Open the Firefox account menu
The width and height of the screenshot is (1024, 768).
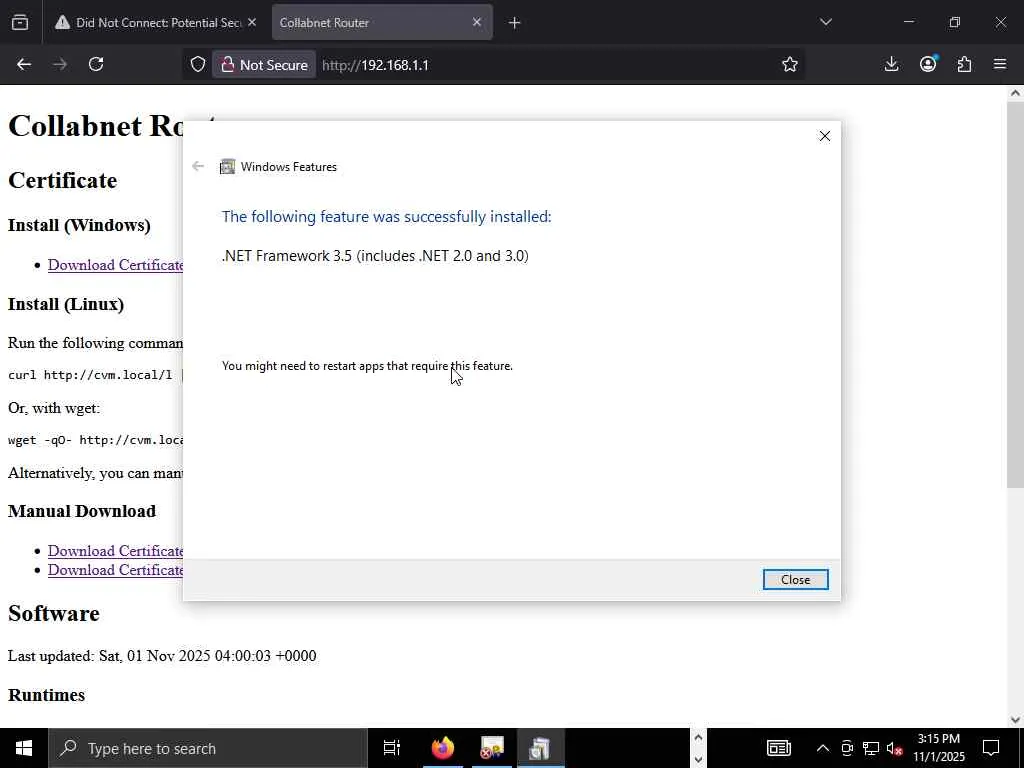pyautogui.click(x=928, y=64)
